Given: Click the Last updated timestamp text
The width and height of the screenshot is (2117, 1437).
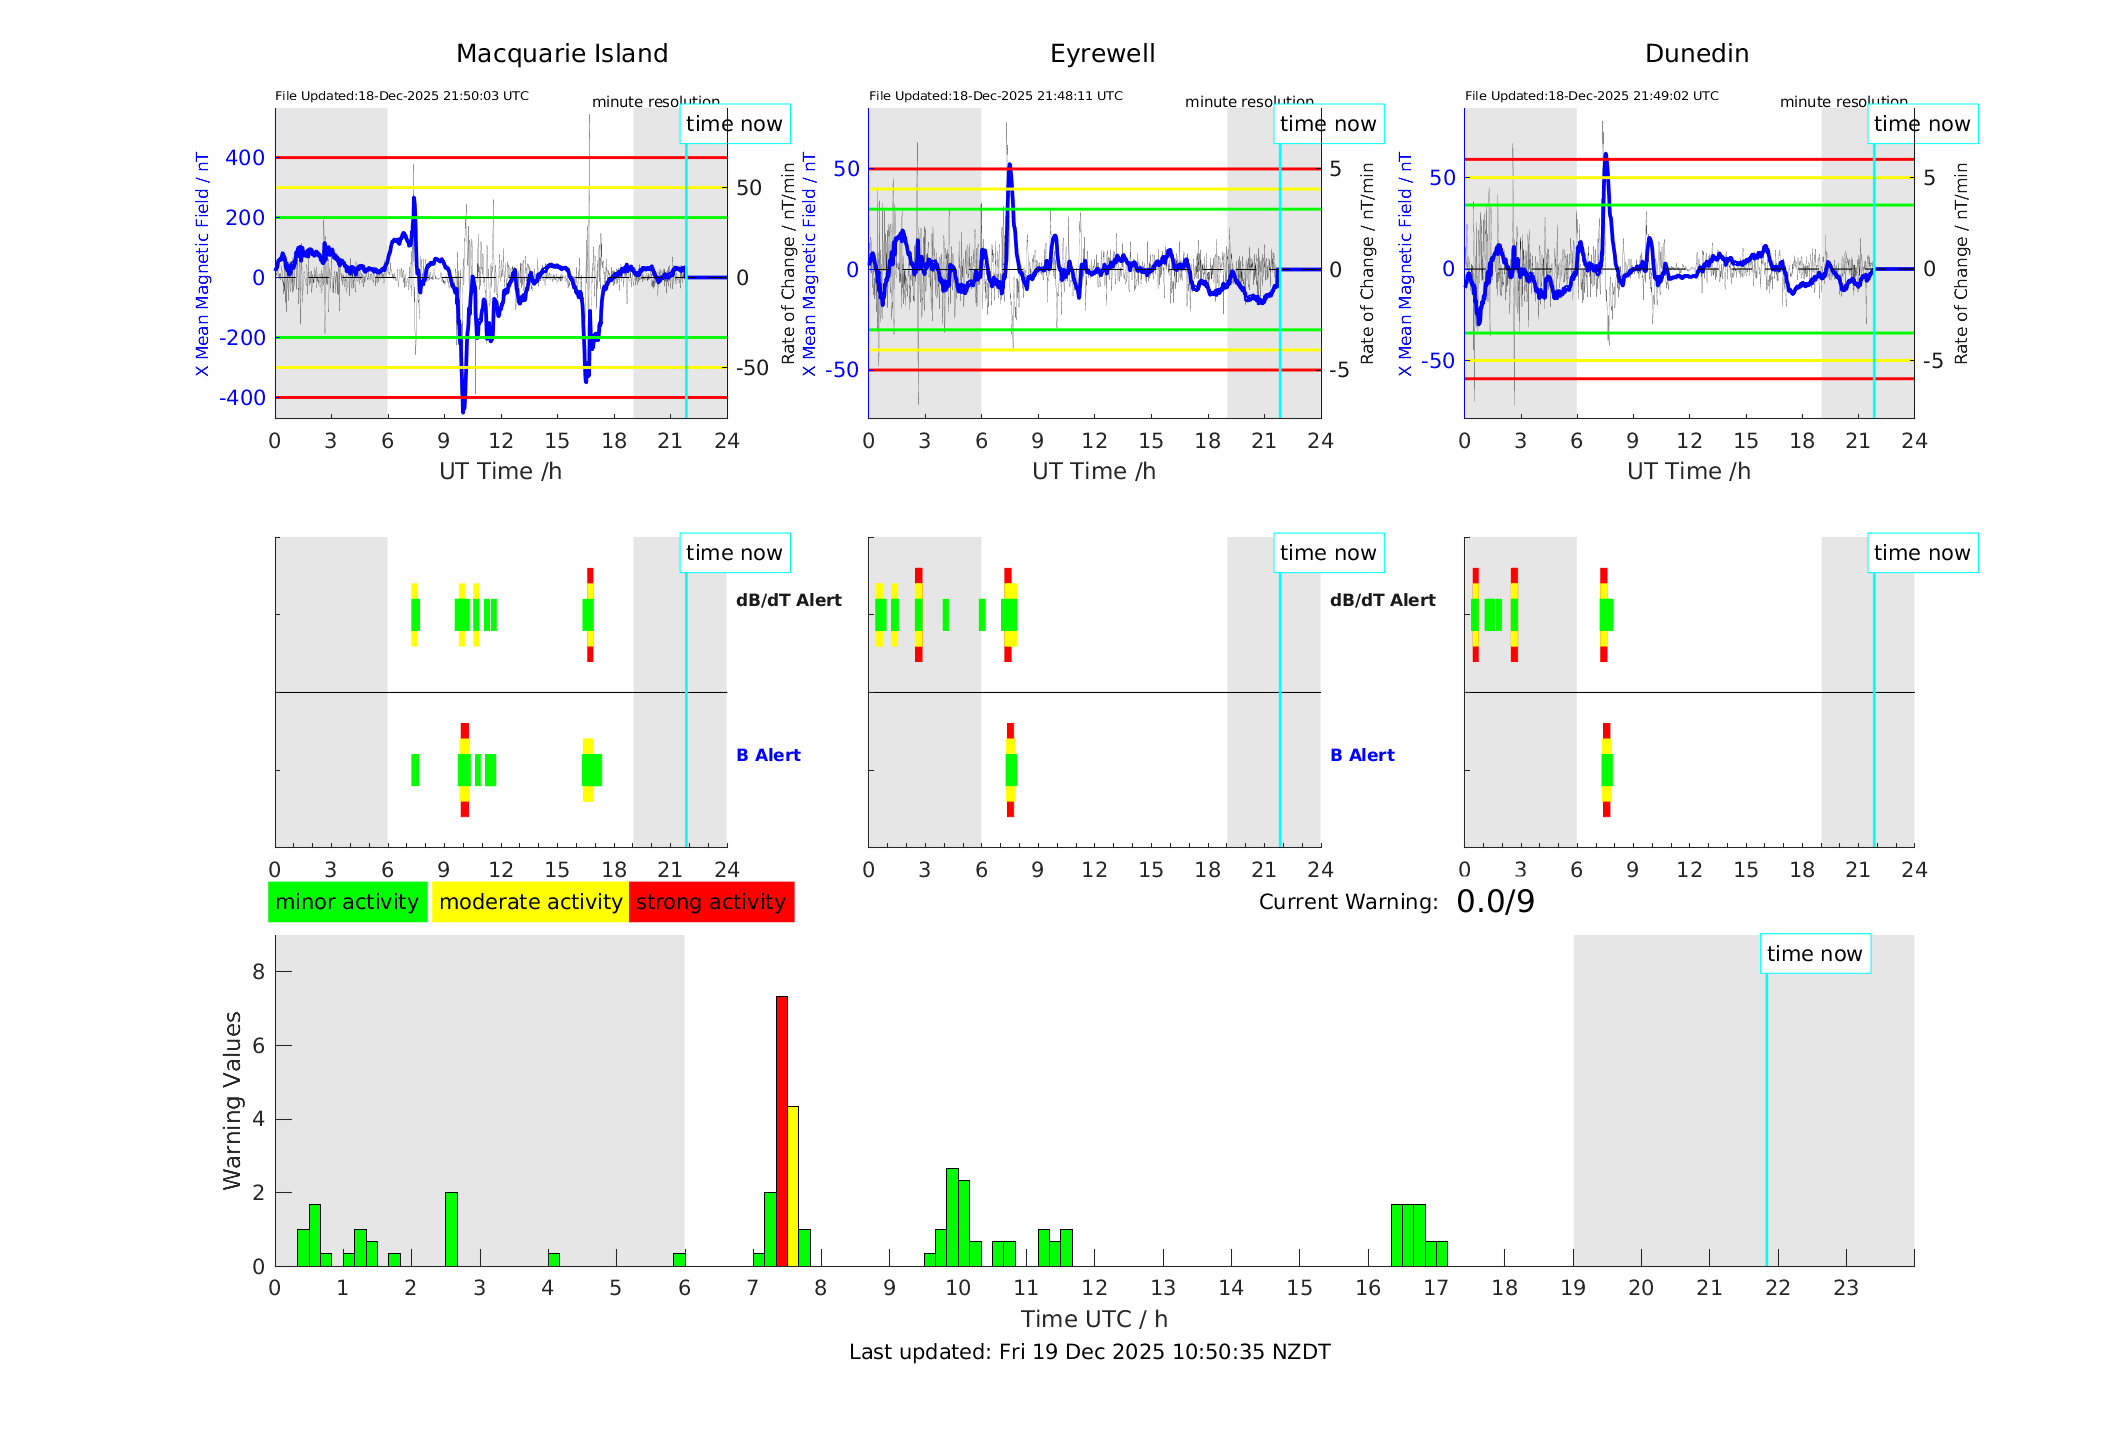Looking at the screenshot, I should tap(1089, 1352).
